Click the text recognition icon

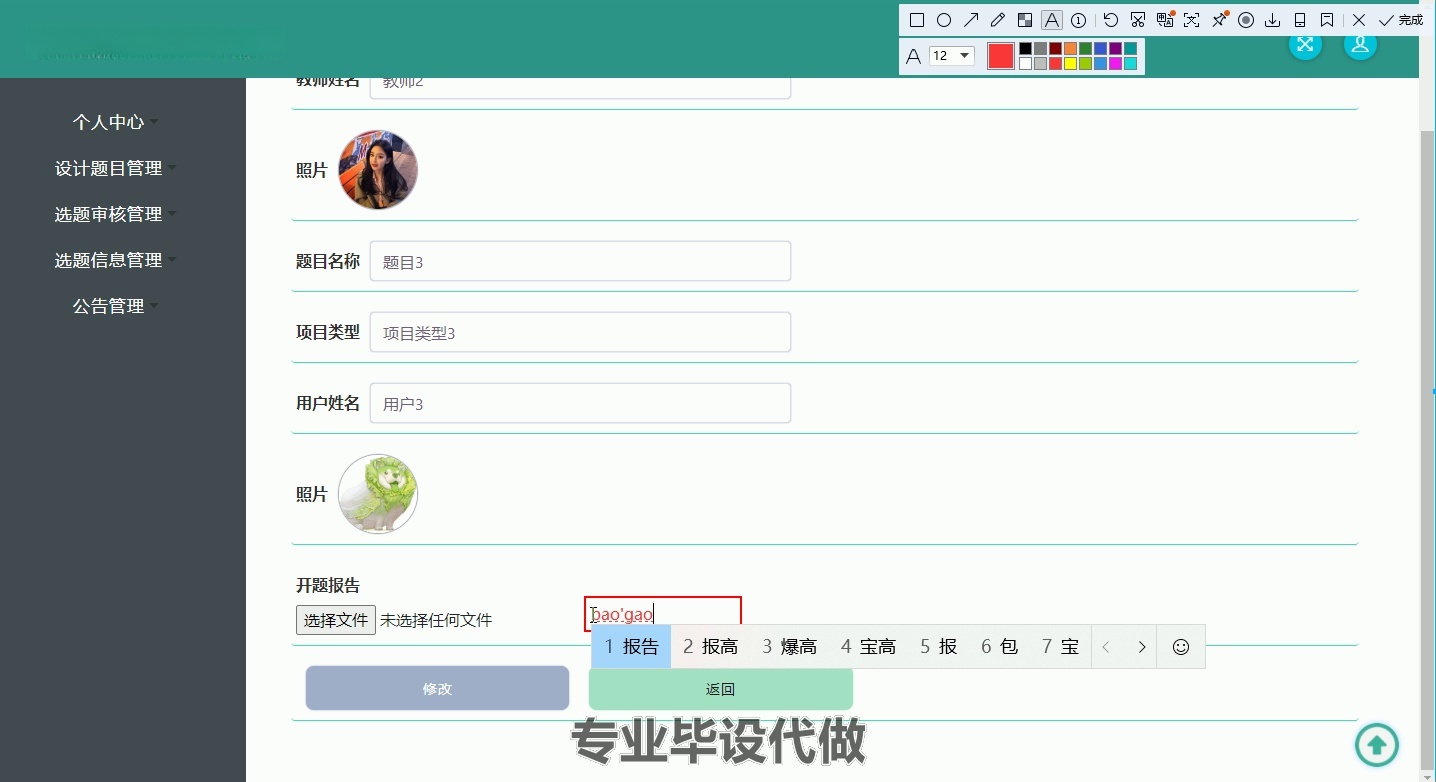point(1192,20)
